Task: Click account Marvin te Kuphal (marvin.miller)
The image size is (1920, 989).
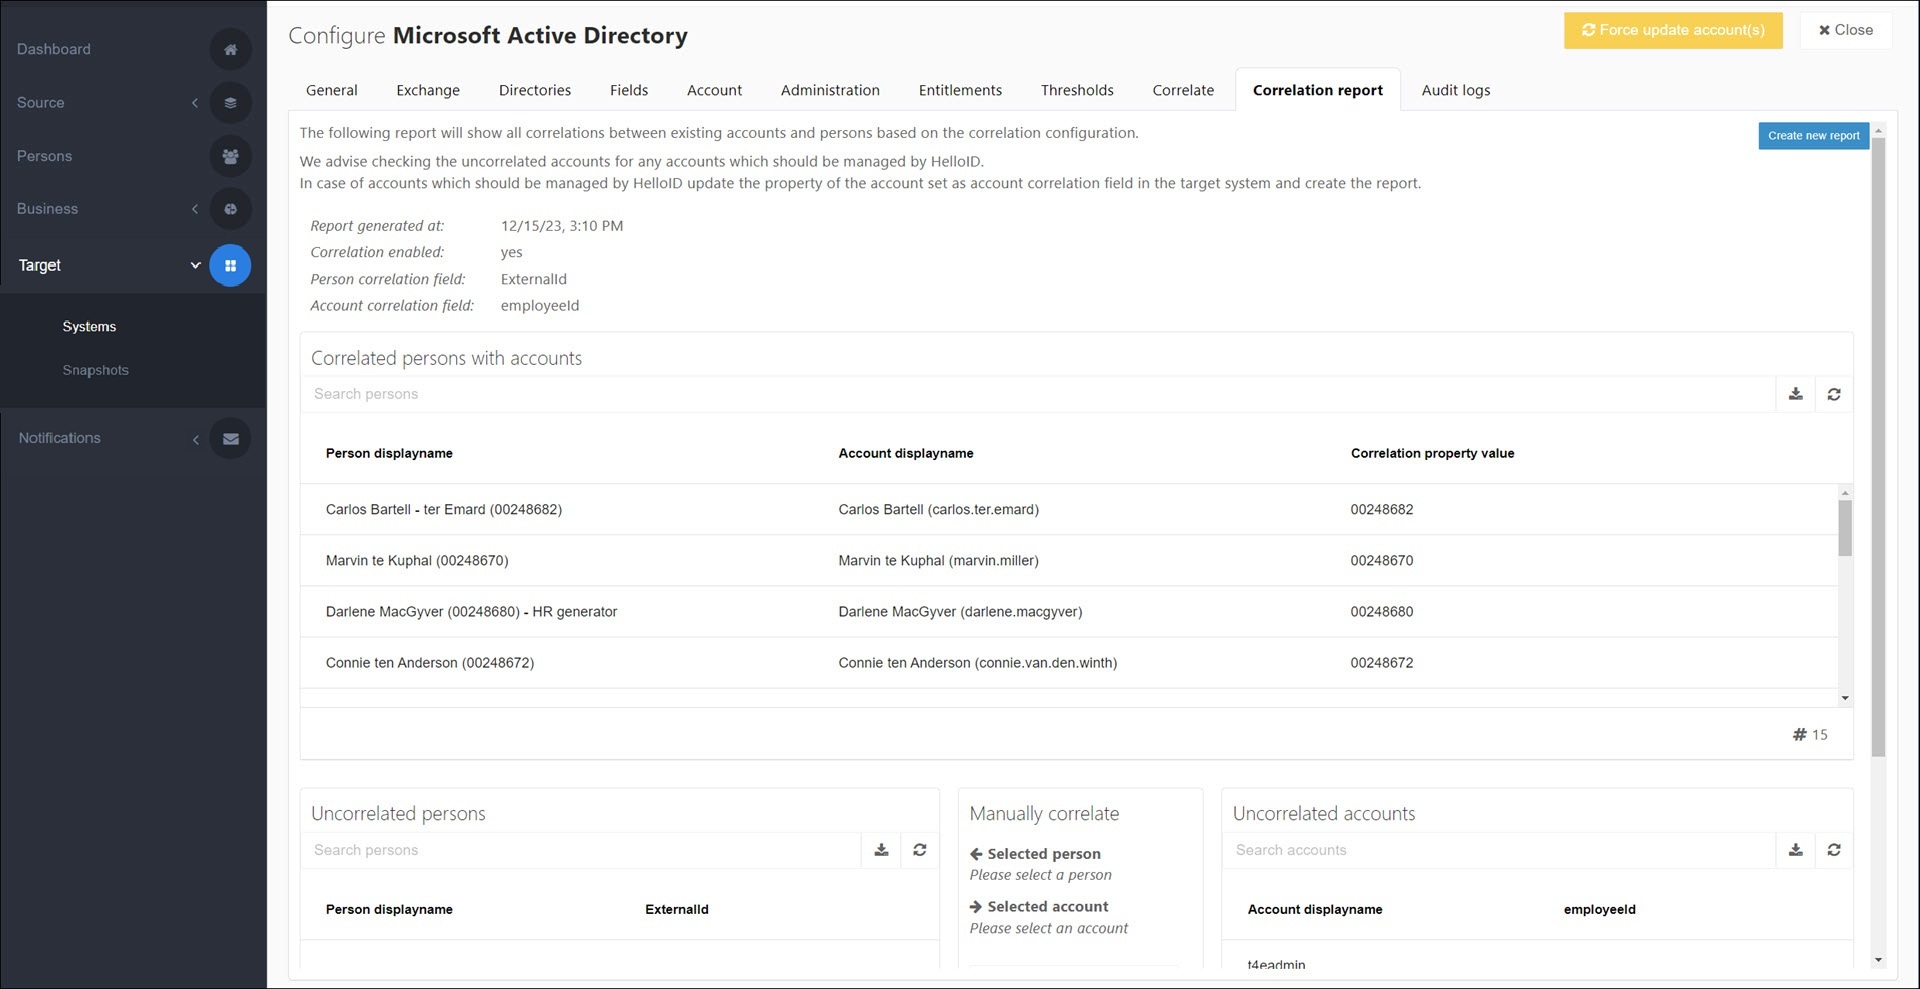Action: 938,561
